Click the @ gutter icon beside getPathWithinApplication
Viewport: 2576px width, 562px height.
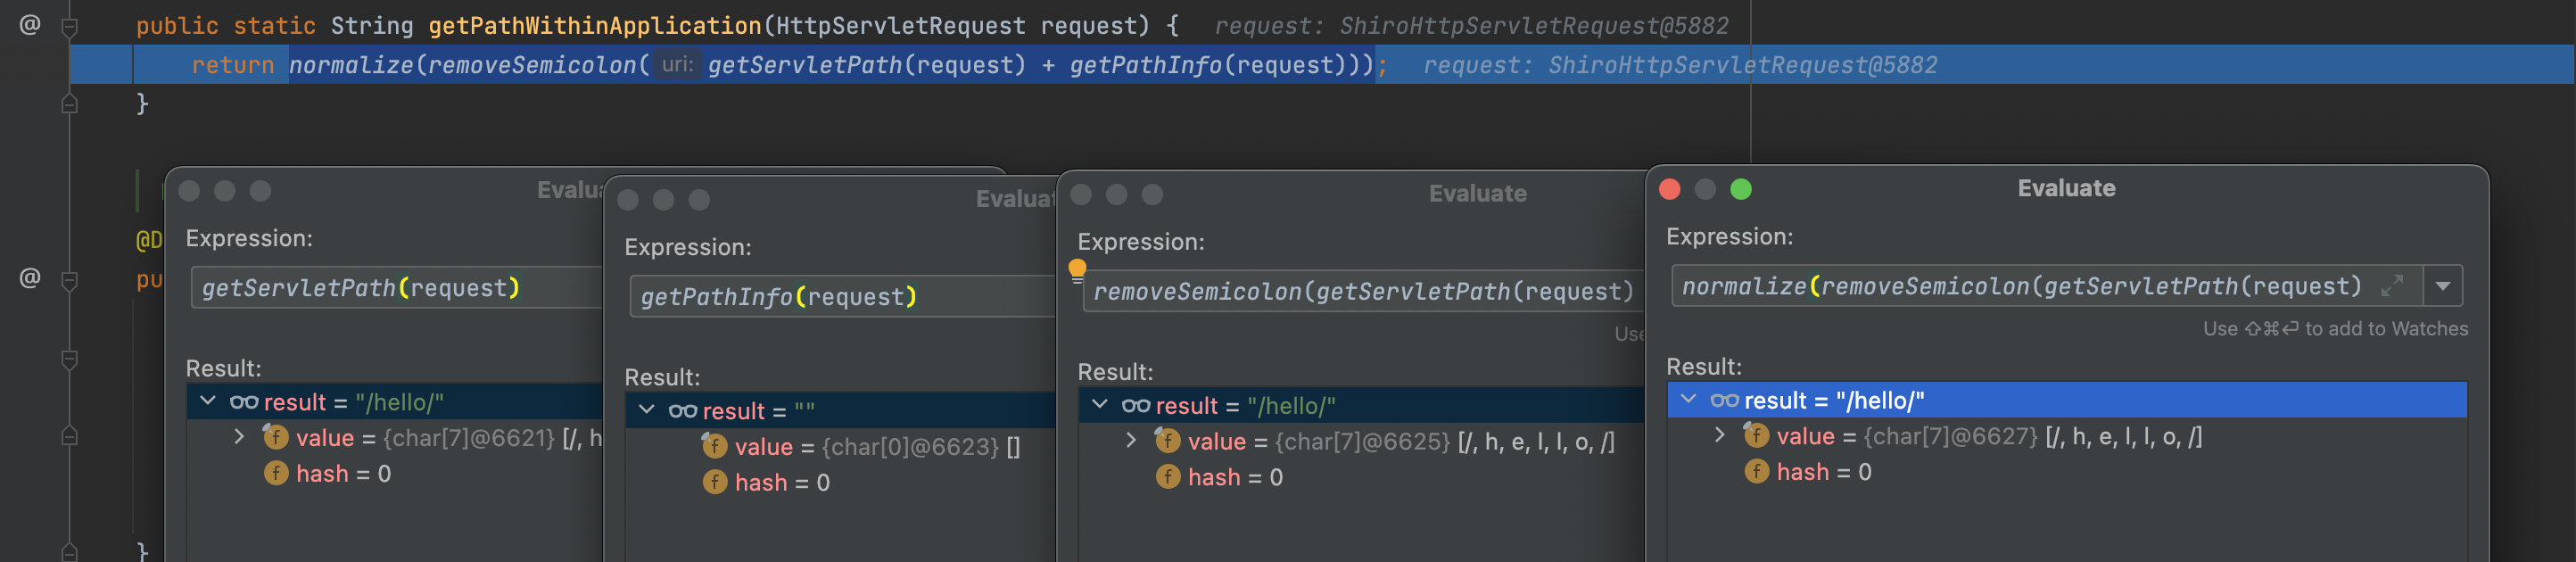(30, 25)
